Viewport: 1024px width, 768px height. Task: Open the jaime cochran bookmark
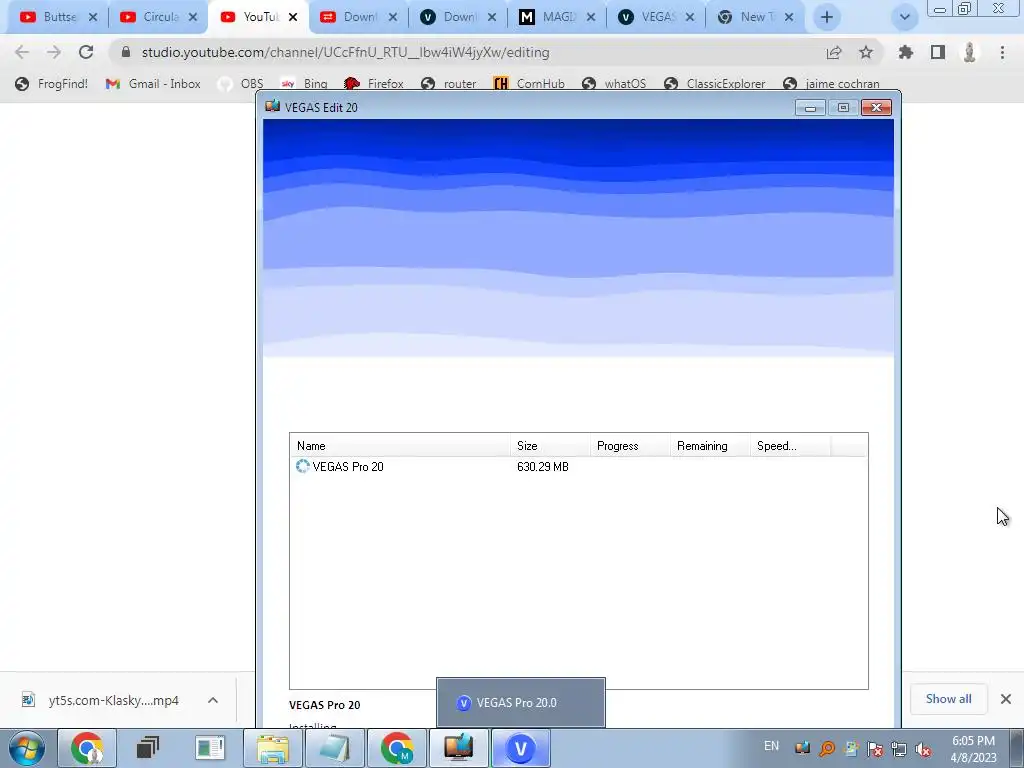[x=831, y=84]
